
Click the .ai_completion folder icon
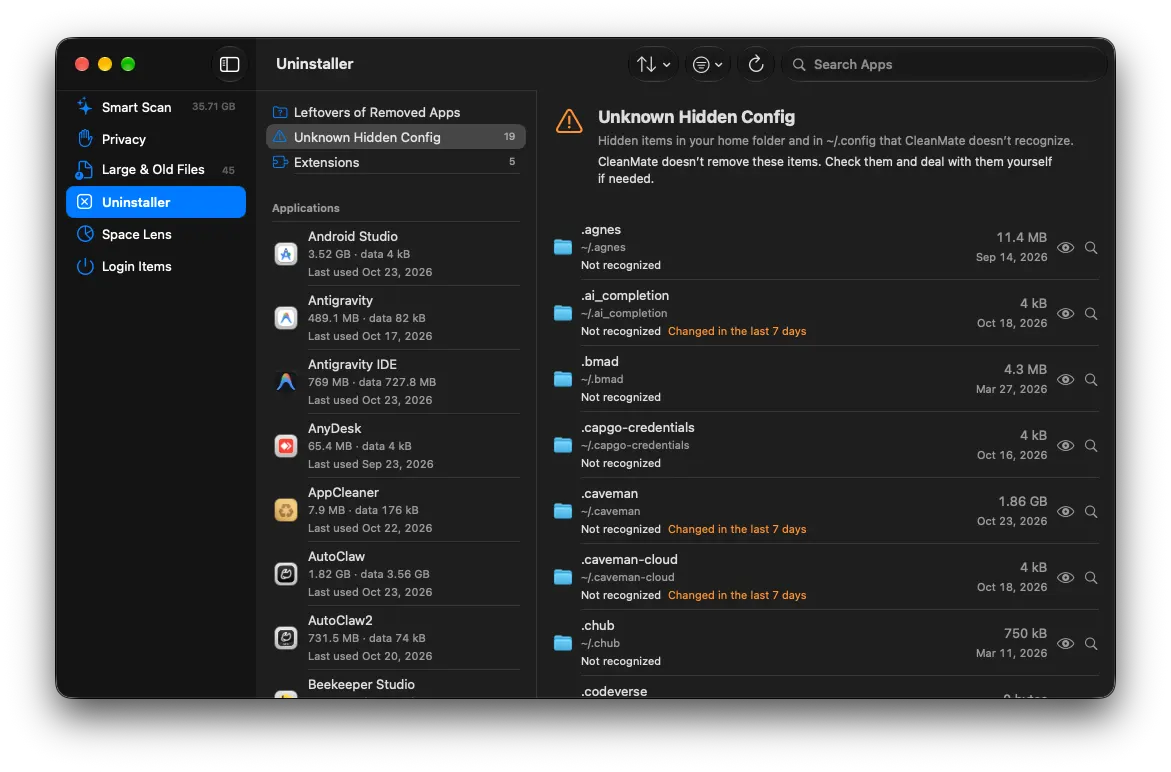pyautogui.click(x=563, y=314)
